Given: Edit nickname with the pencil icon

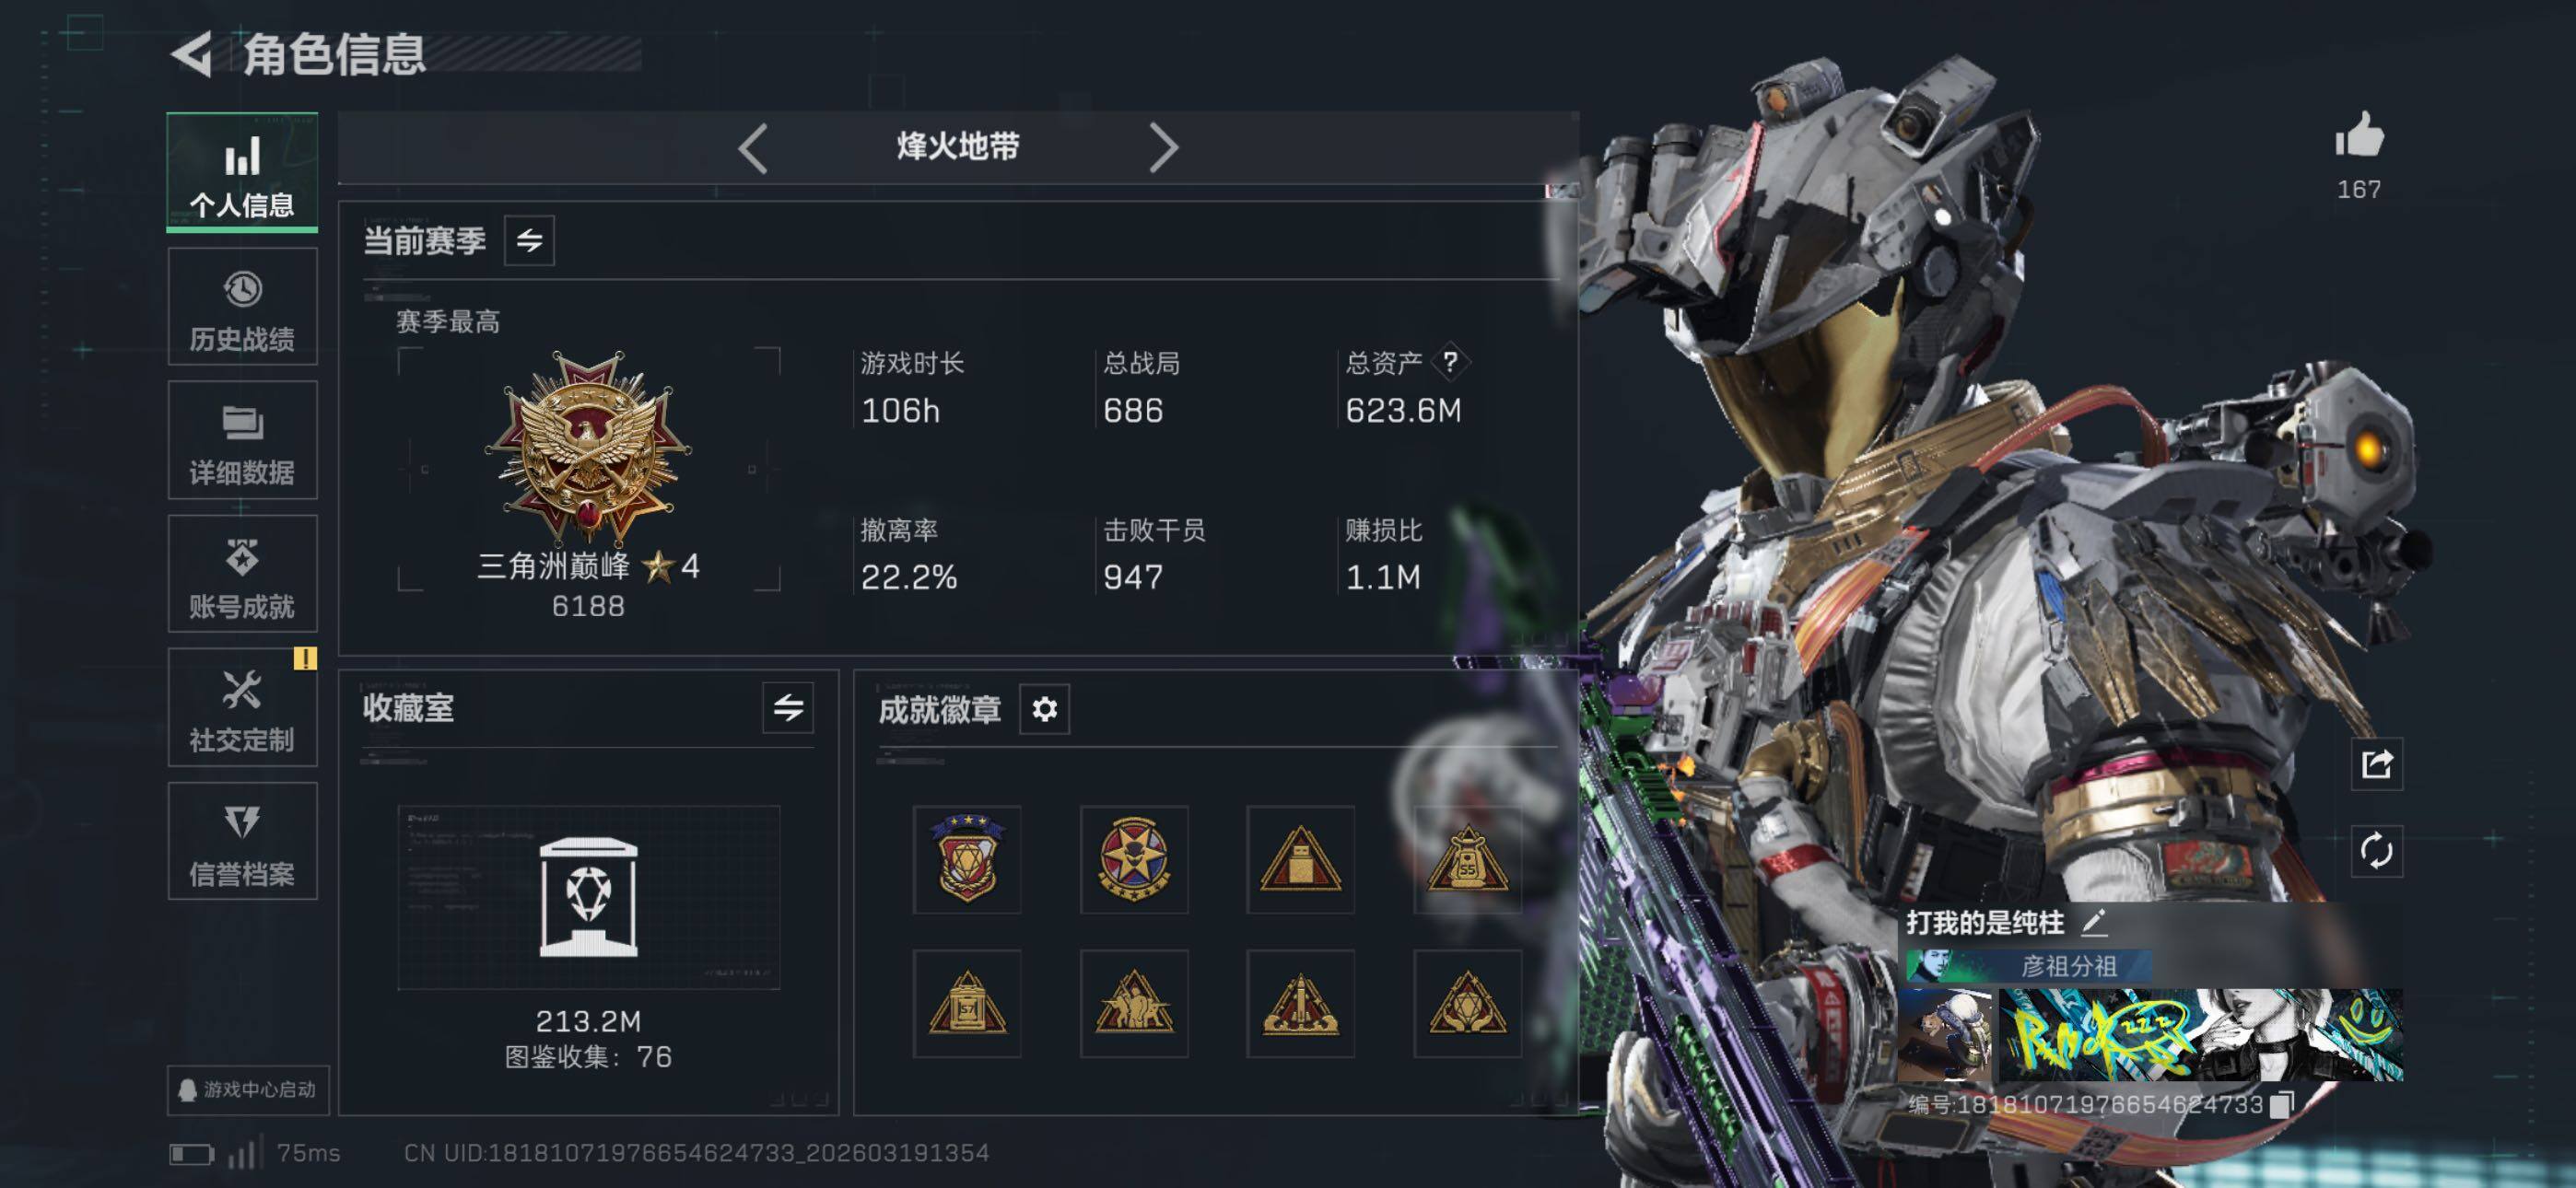Looking at the screenshot, I should [x=2093, y=922].
